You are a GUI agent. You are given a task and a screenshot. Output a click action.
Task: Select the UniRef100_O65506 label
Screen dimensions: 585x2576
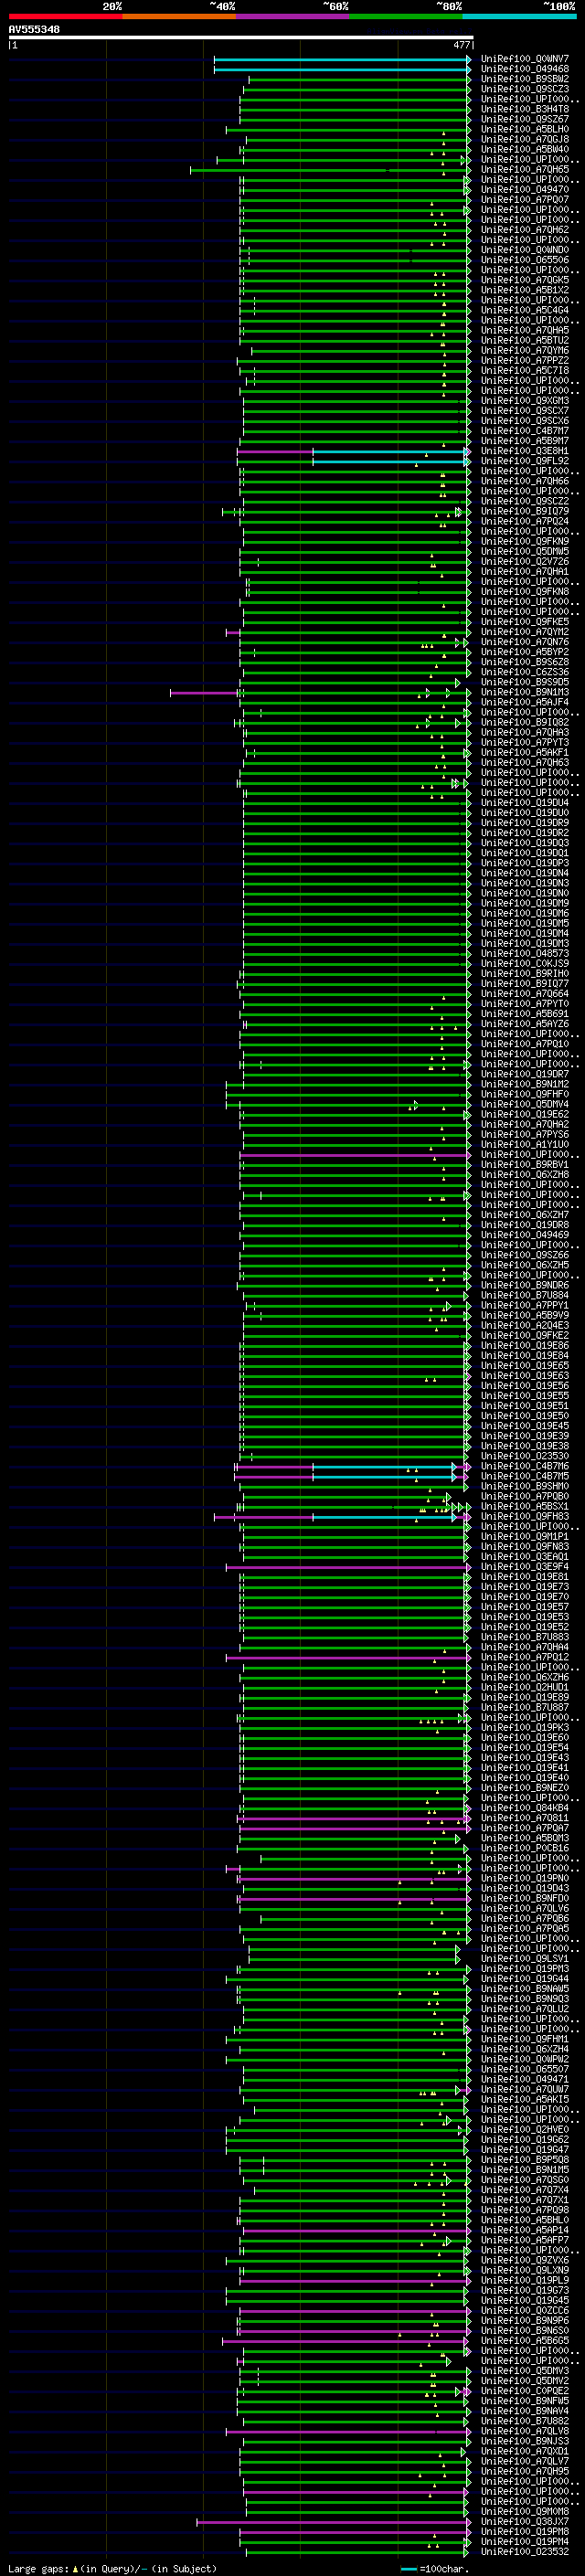pos(524,260)
